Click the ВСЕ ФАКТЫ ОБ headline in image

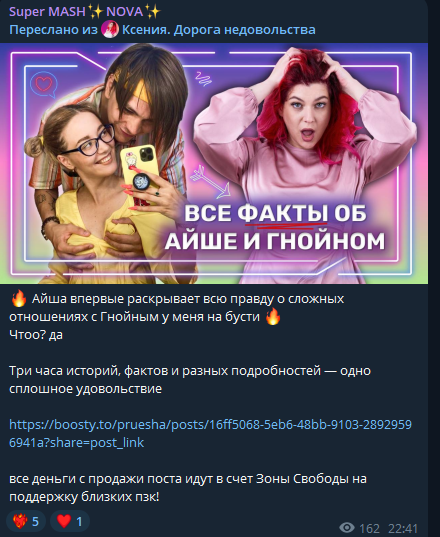pos(275,213)
